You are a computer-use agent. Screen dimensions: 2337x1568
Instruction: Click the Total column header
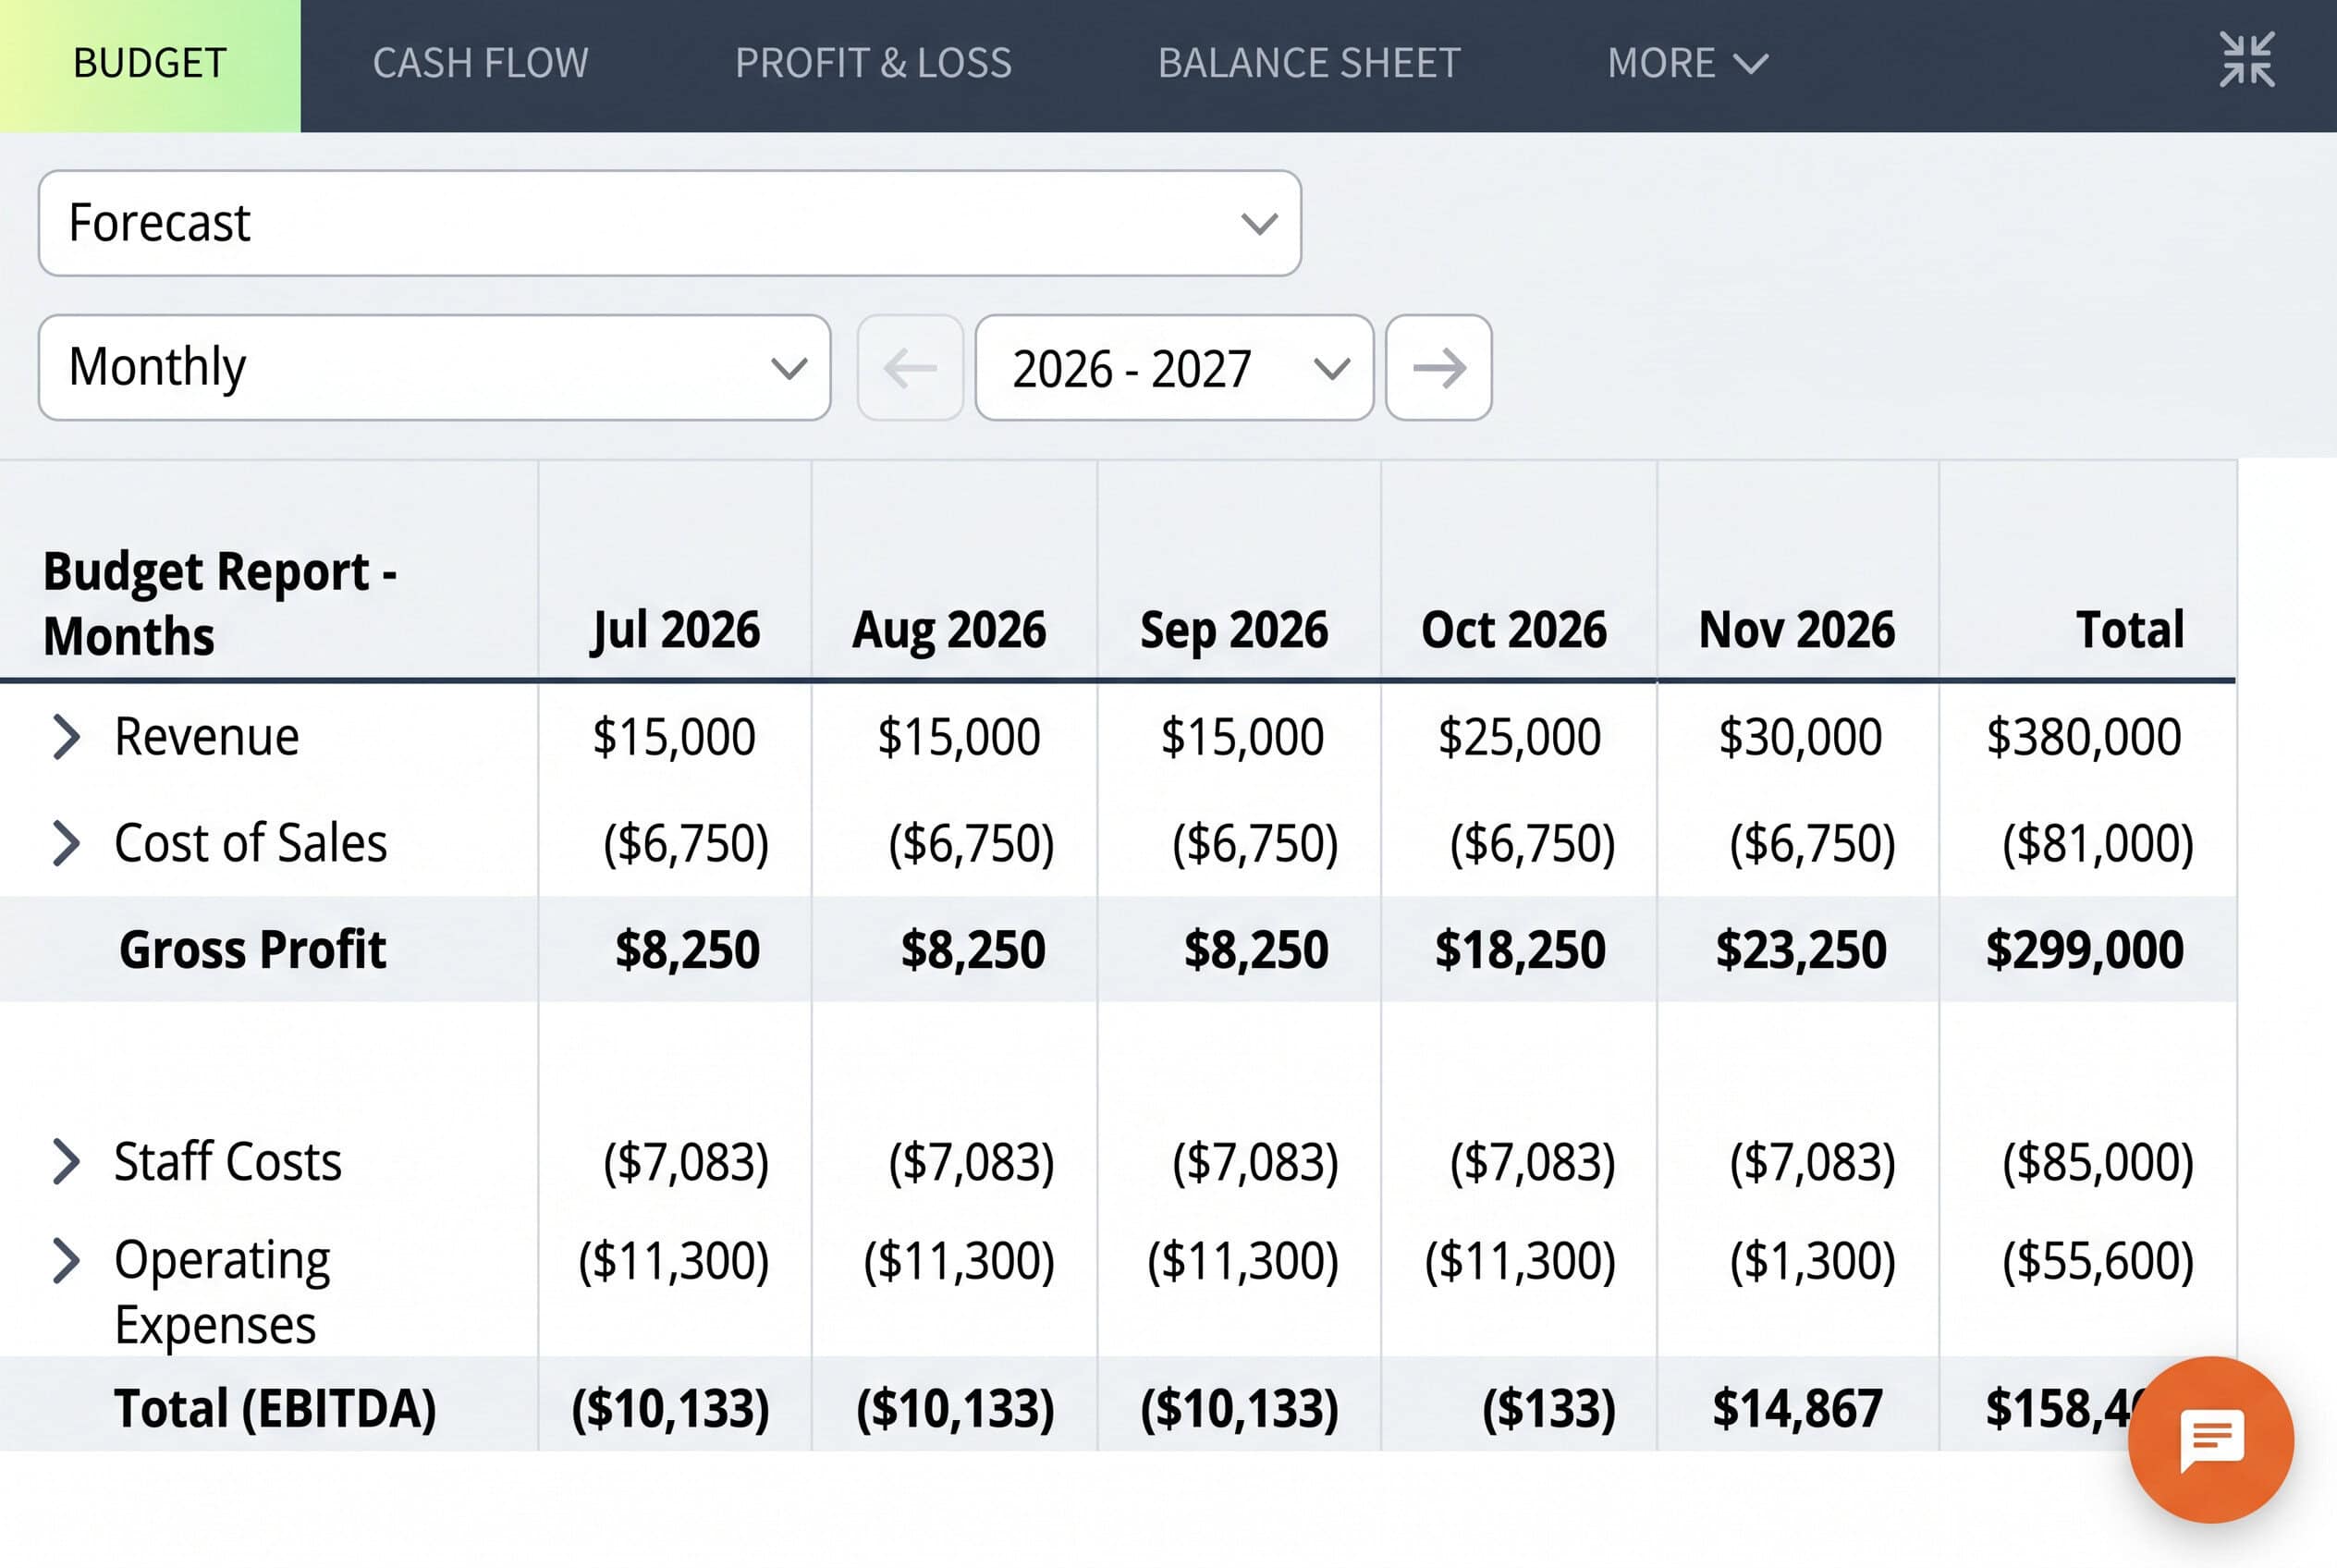(2130, 630)
